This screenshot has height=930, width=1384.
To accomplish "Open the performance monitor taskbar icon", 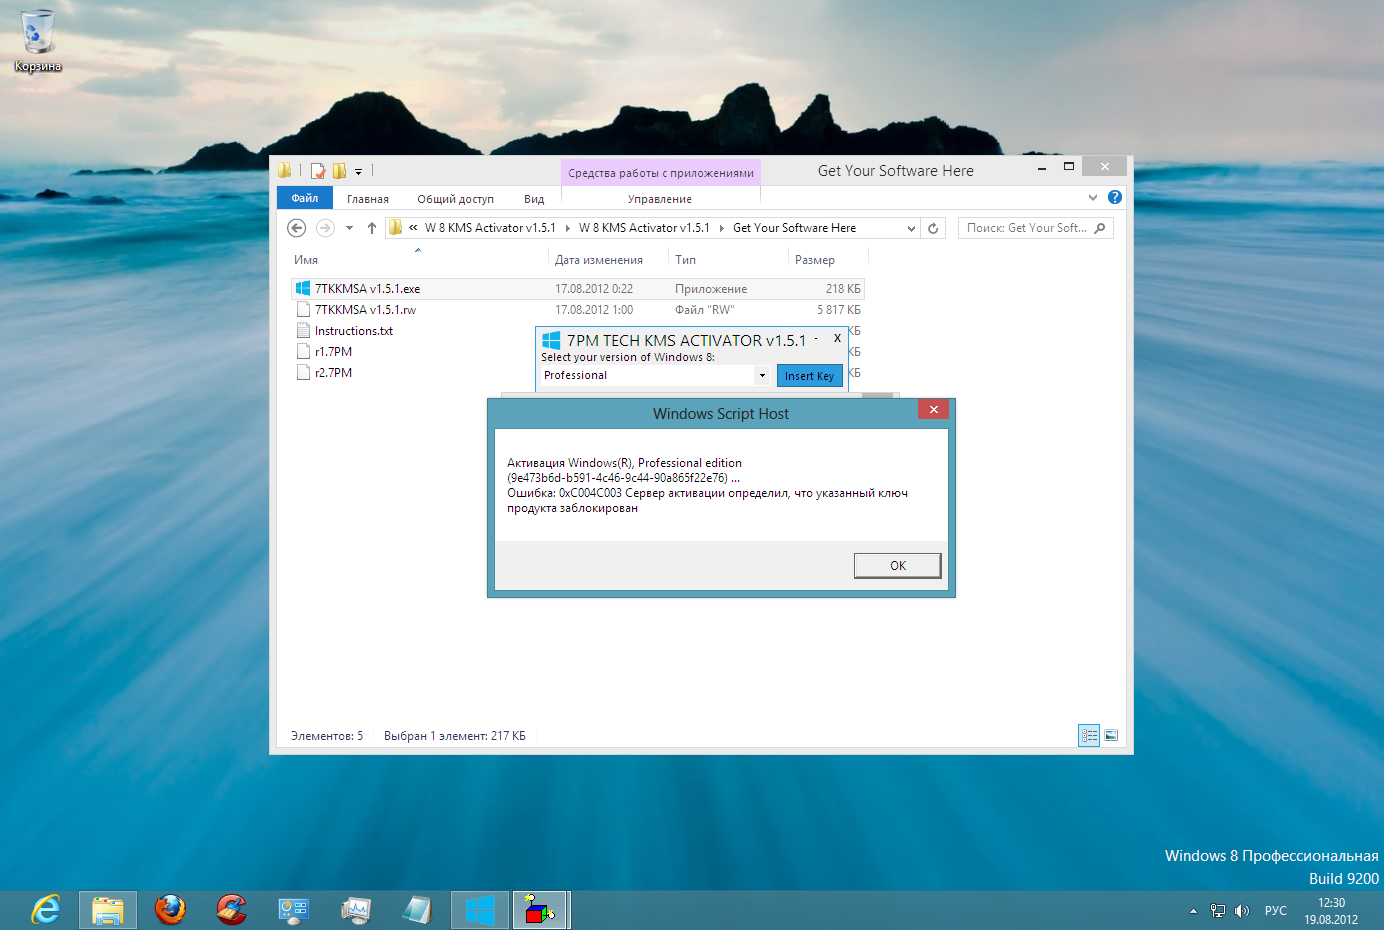I will pyautogui.click(x=356, y=910).
